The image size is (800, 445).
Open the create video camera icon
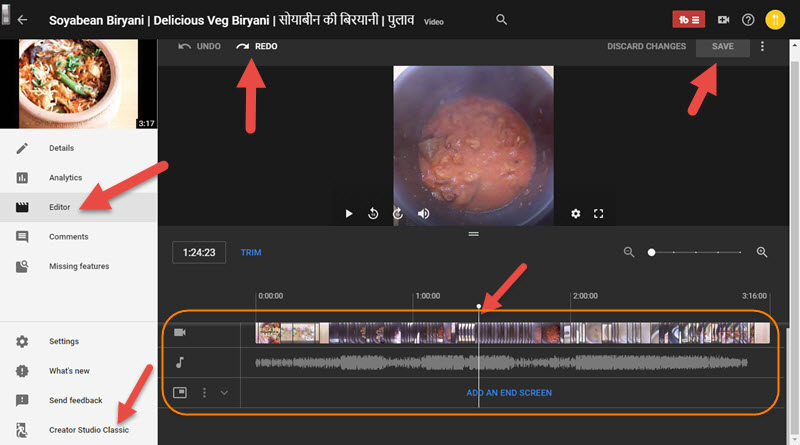coord(723,20)
